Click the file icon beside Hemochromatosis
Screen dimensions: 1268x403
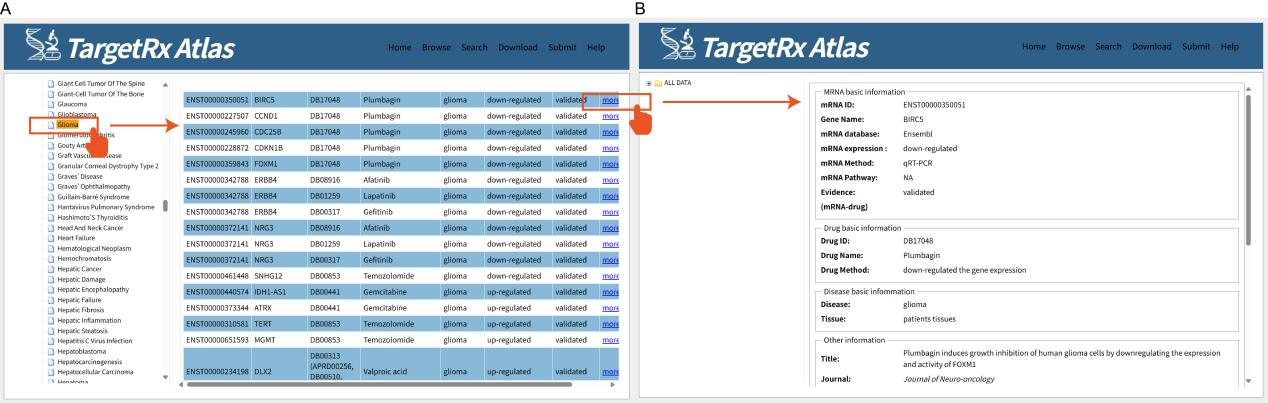click(x=53, y=259)
